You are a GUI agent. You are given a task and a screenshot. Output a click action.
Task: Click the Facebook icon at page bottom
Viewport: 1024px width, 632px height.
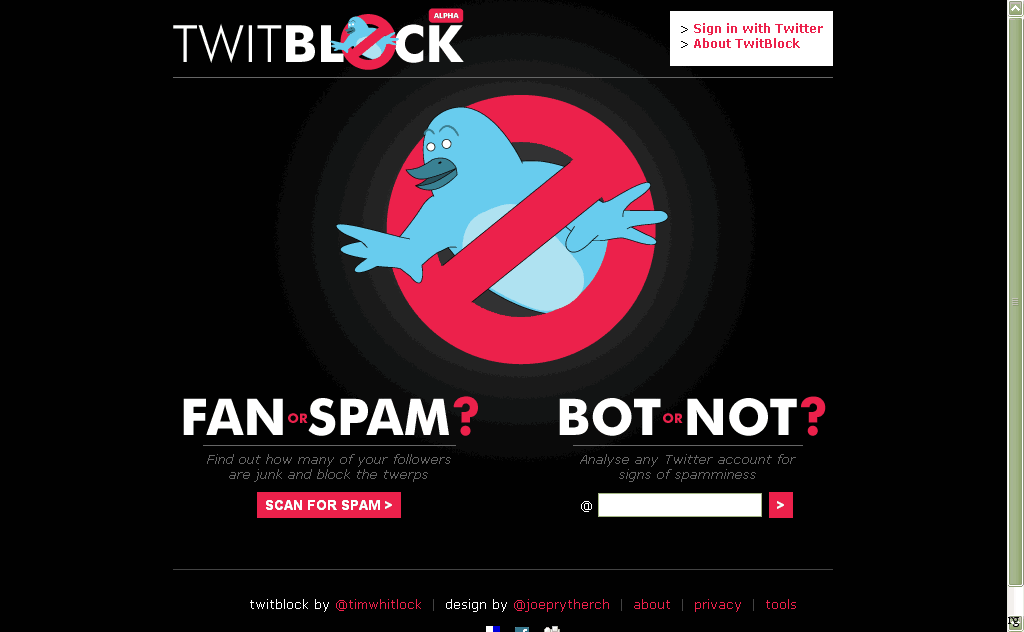(x=522, y=629)
